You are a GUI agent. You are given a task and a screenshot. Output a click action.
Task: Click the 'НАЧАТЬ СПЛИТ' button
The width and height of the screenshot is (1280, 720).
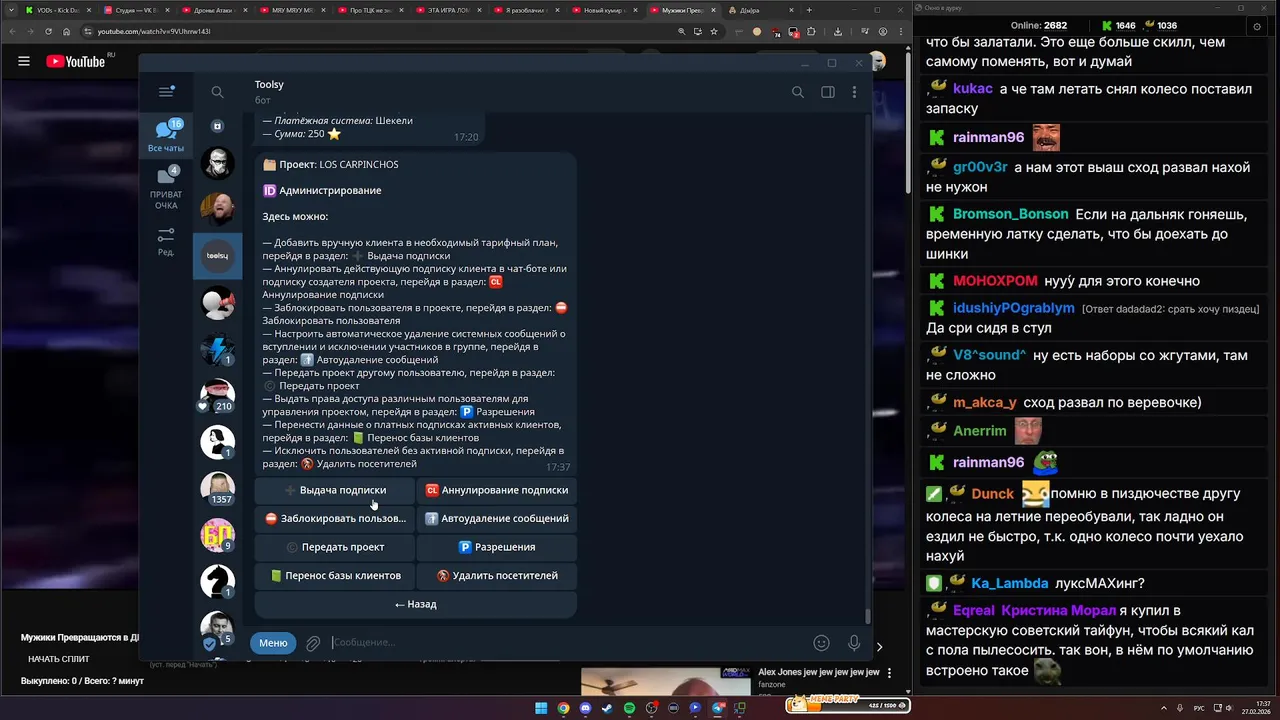pyautogui.click(x=59, y=659)
